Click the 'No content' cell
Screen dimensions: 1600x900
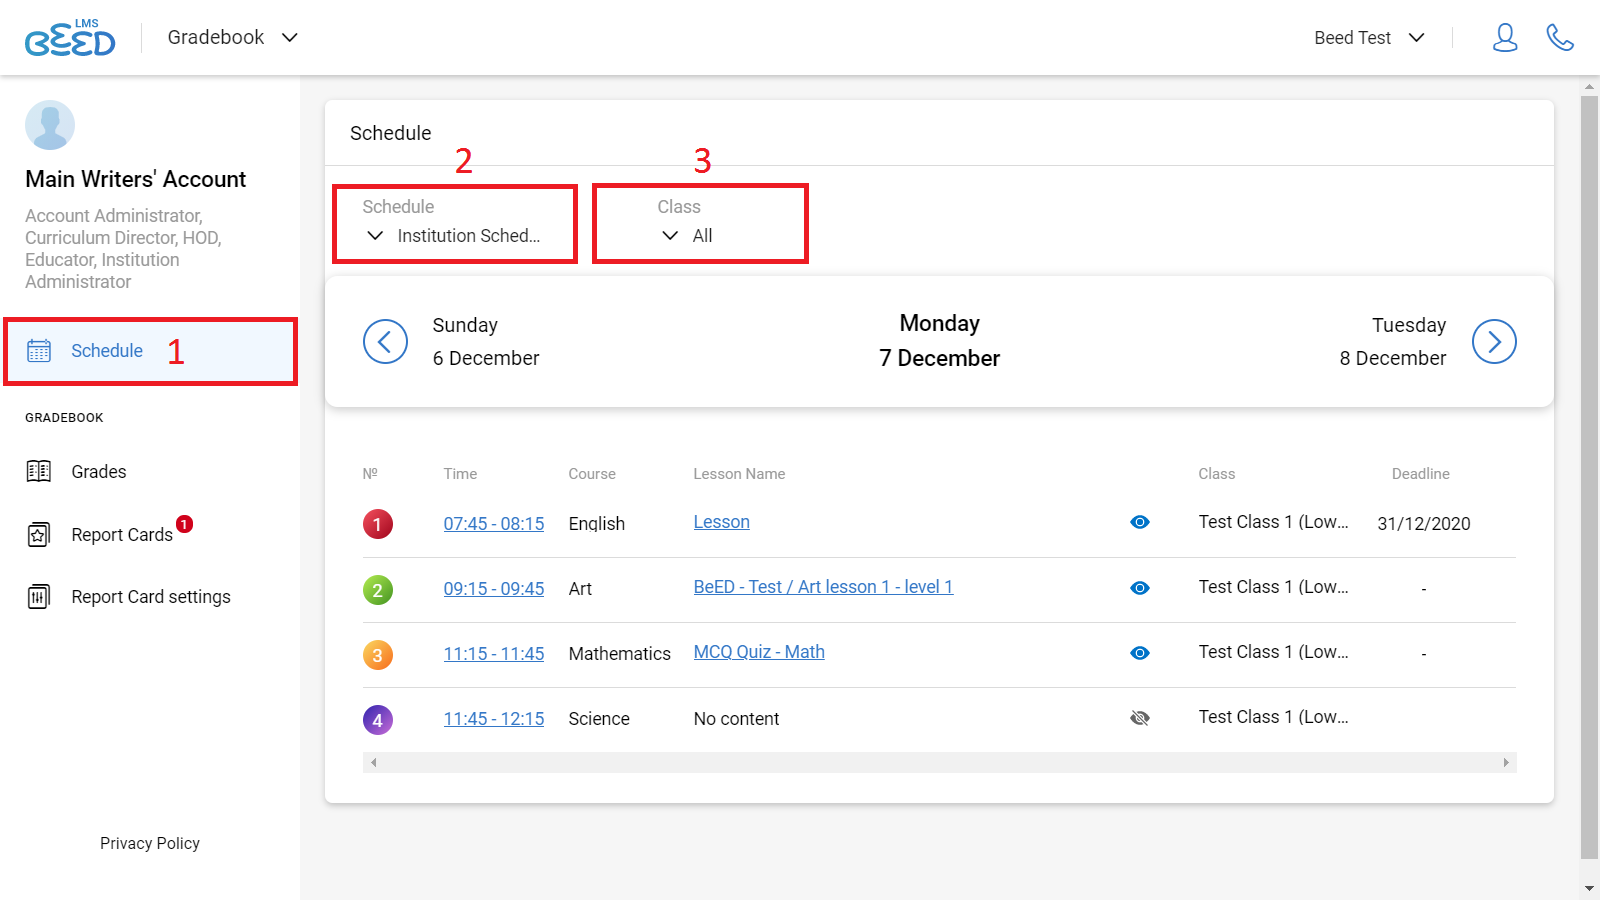click(736, 719)
